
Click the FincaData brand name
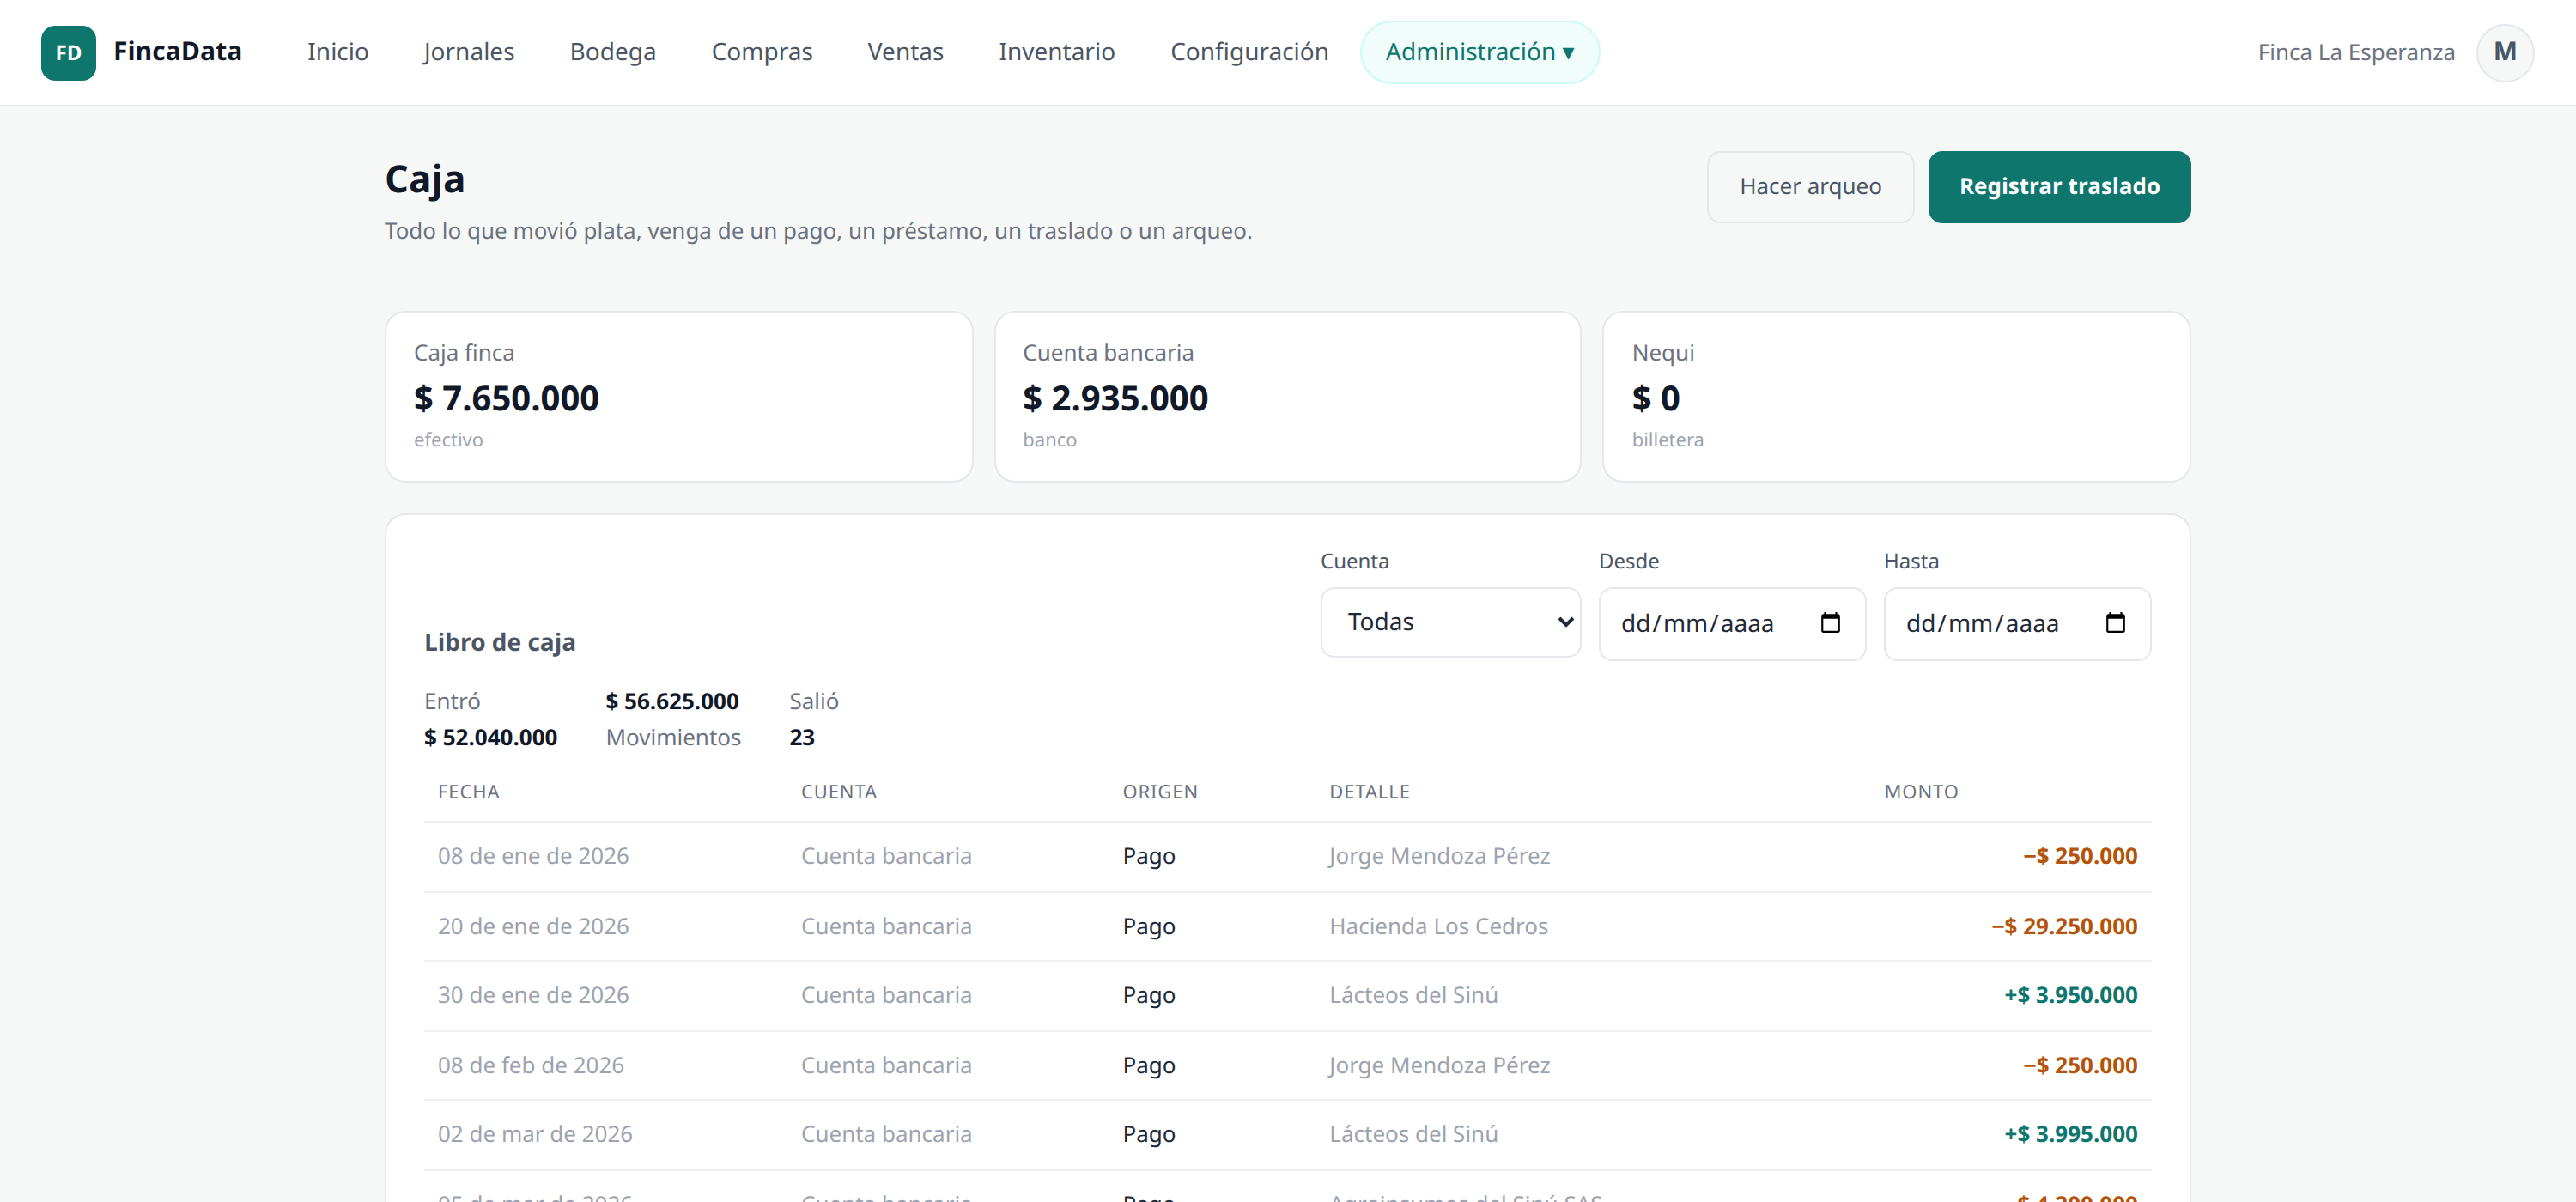[177, 52]
